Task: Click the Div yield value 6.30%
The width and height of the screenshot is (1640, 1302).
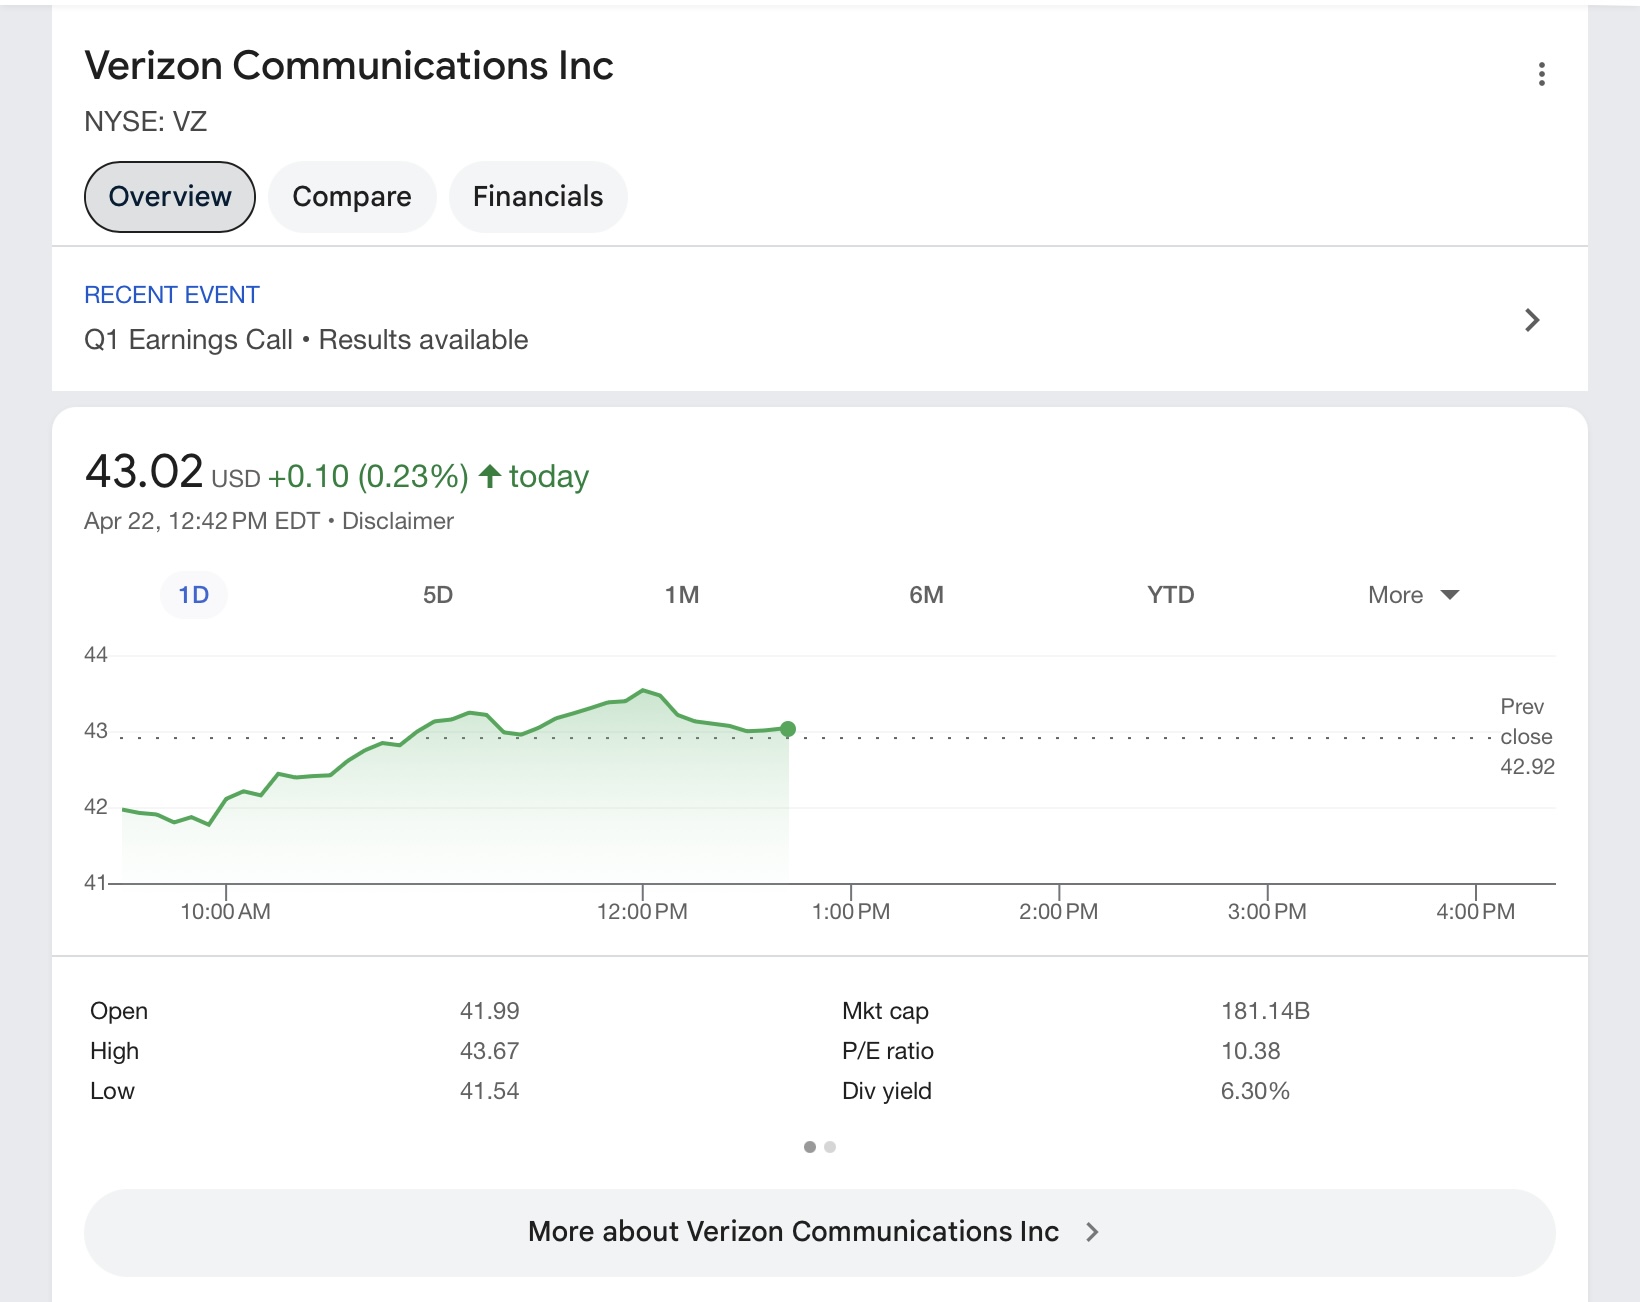Action: coord(1255,1091)
